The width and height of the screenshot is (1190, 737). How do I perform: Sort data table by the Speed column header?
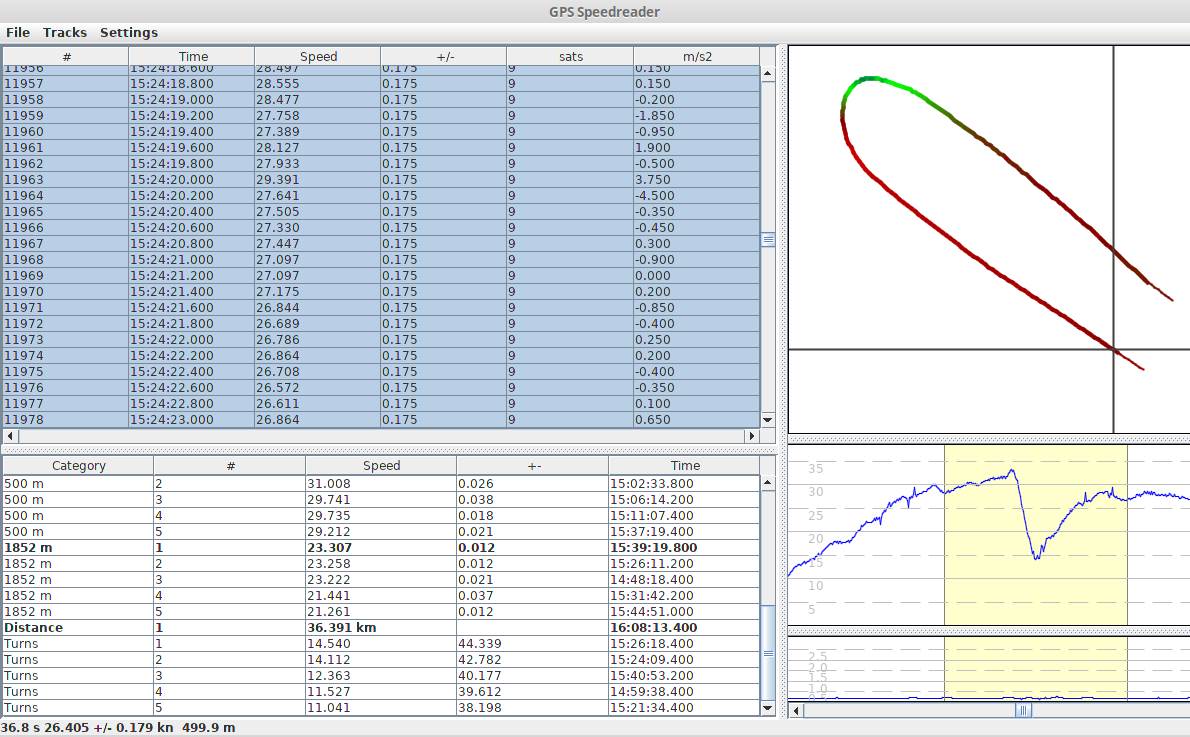[318, 57]
